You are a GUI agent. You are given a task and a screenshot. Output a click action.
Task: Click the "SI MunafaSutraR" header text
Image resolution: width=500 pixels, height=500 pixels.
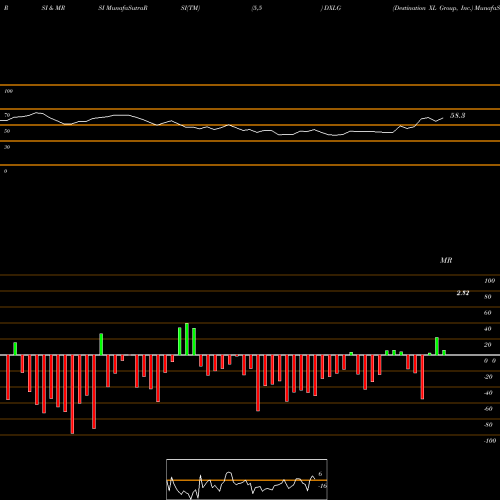click(x=123, y=8)
